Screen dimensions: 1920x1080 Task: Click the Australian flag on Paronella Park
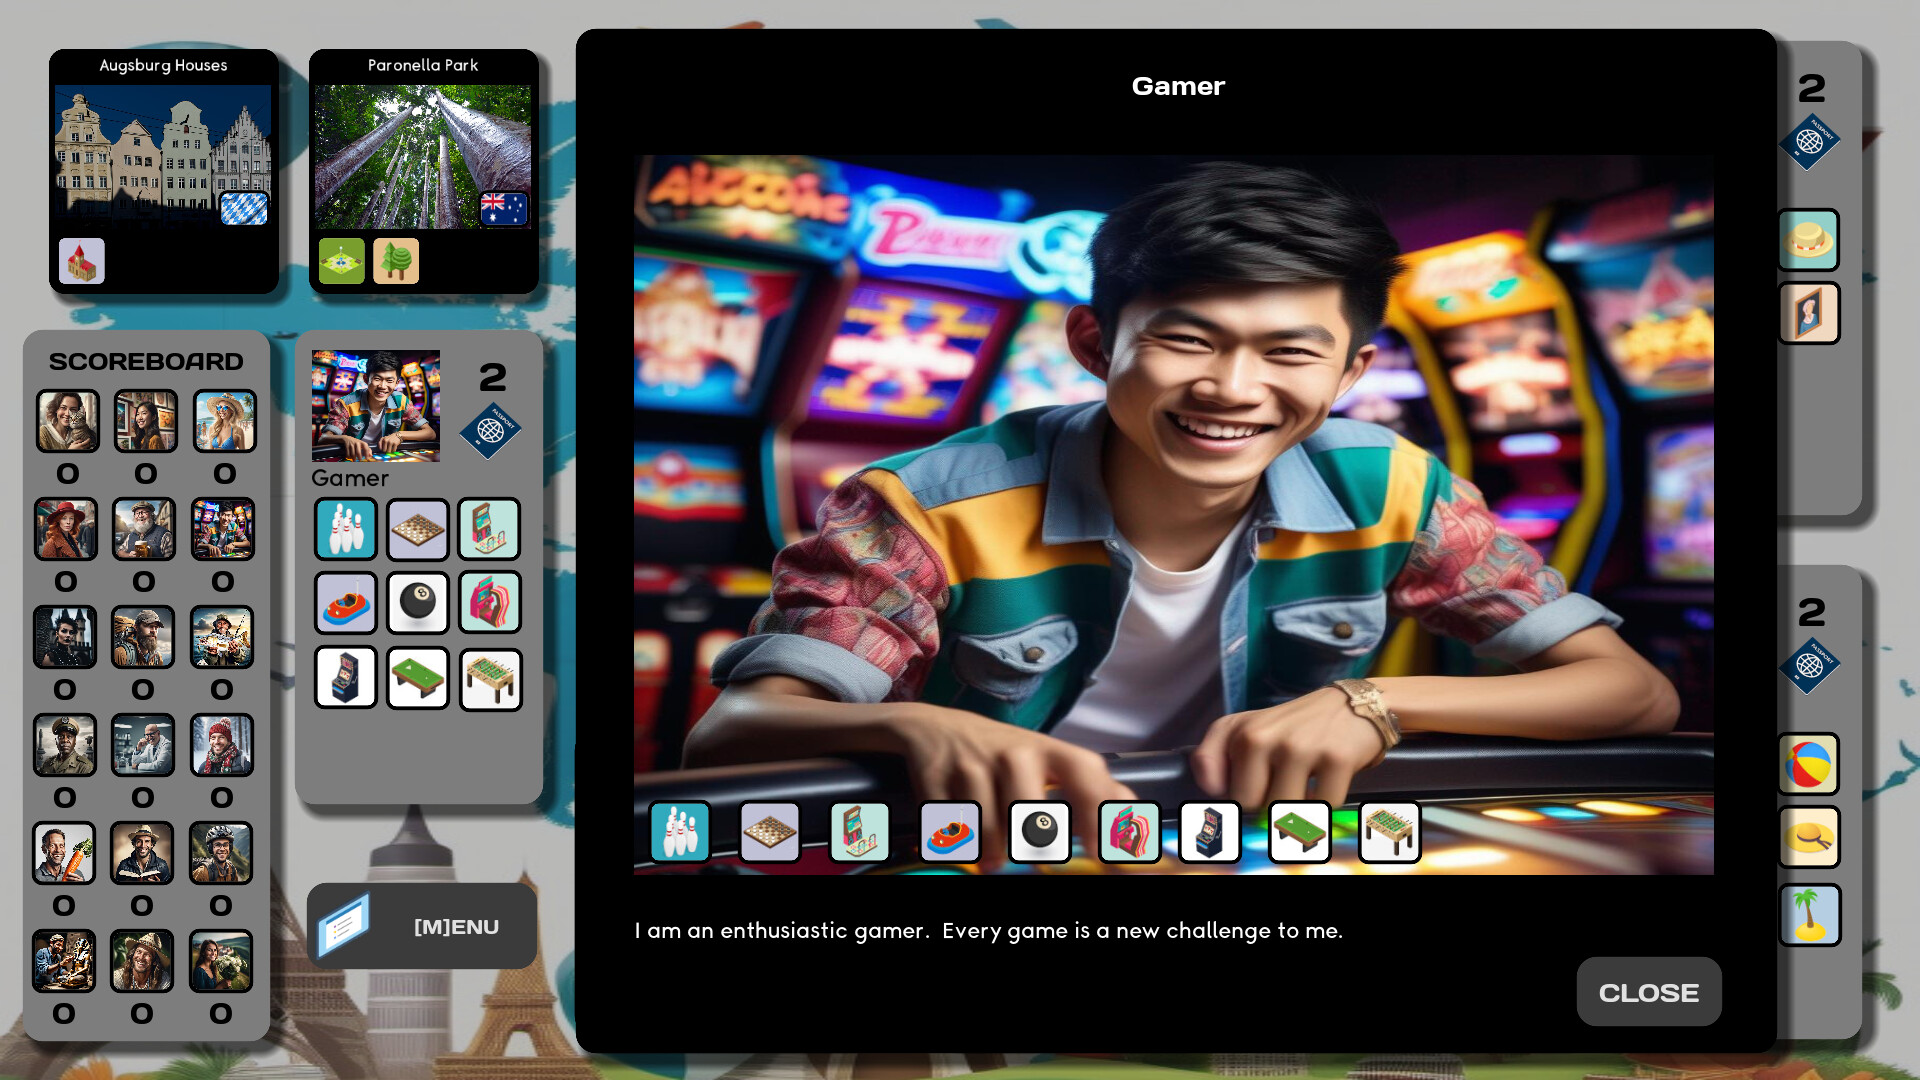pos(504,207)
